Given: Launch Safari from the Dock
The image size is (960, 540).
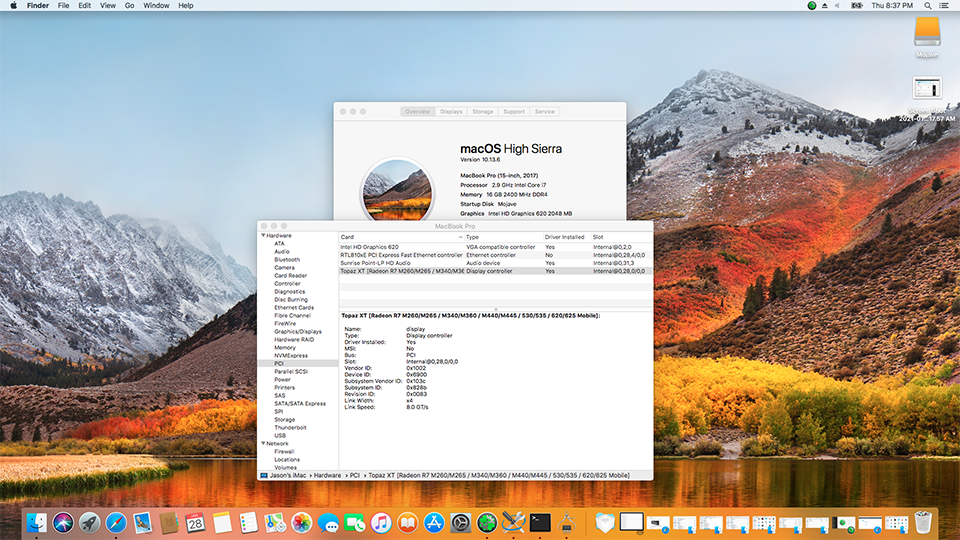Looking at the screenshot, I should point(116,522).
